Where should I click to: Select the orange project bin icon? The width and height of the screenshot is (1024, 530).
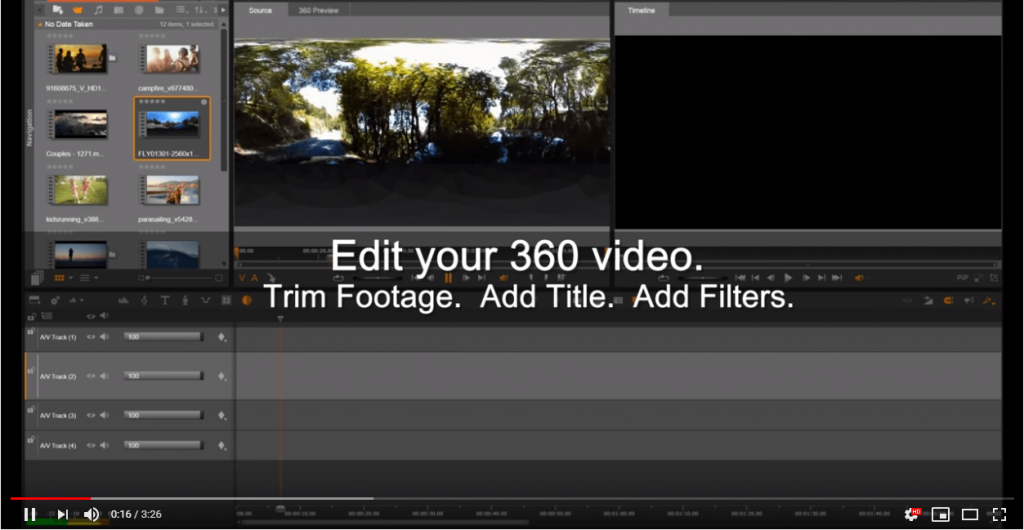78,10
